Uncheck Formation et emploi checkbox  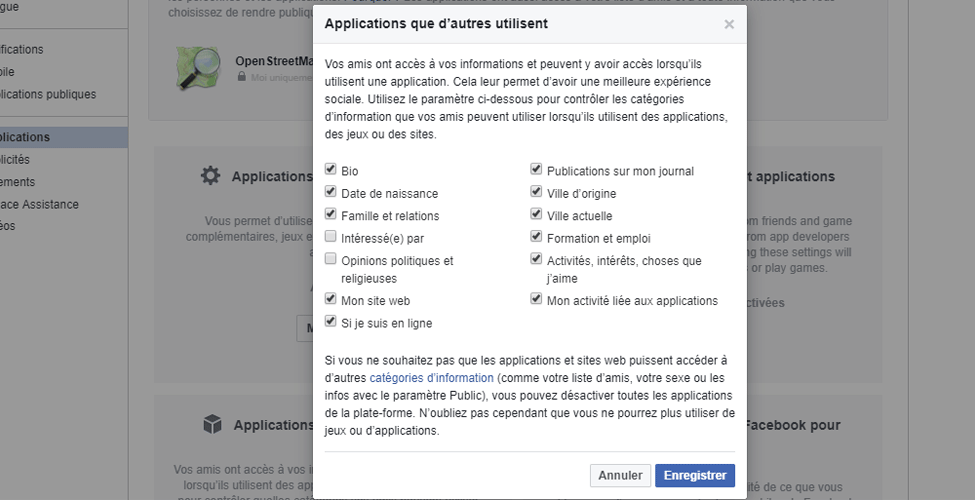(x=536, y=236)
